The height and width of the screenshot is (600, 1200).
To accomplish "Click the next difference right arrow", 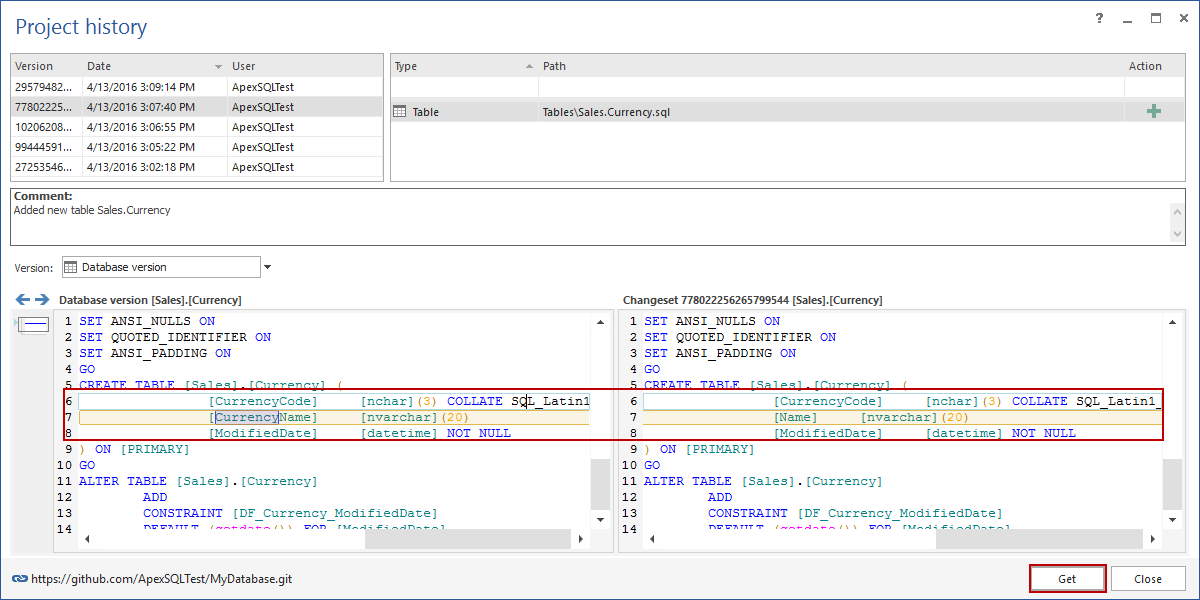I will (42, 299).
